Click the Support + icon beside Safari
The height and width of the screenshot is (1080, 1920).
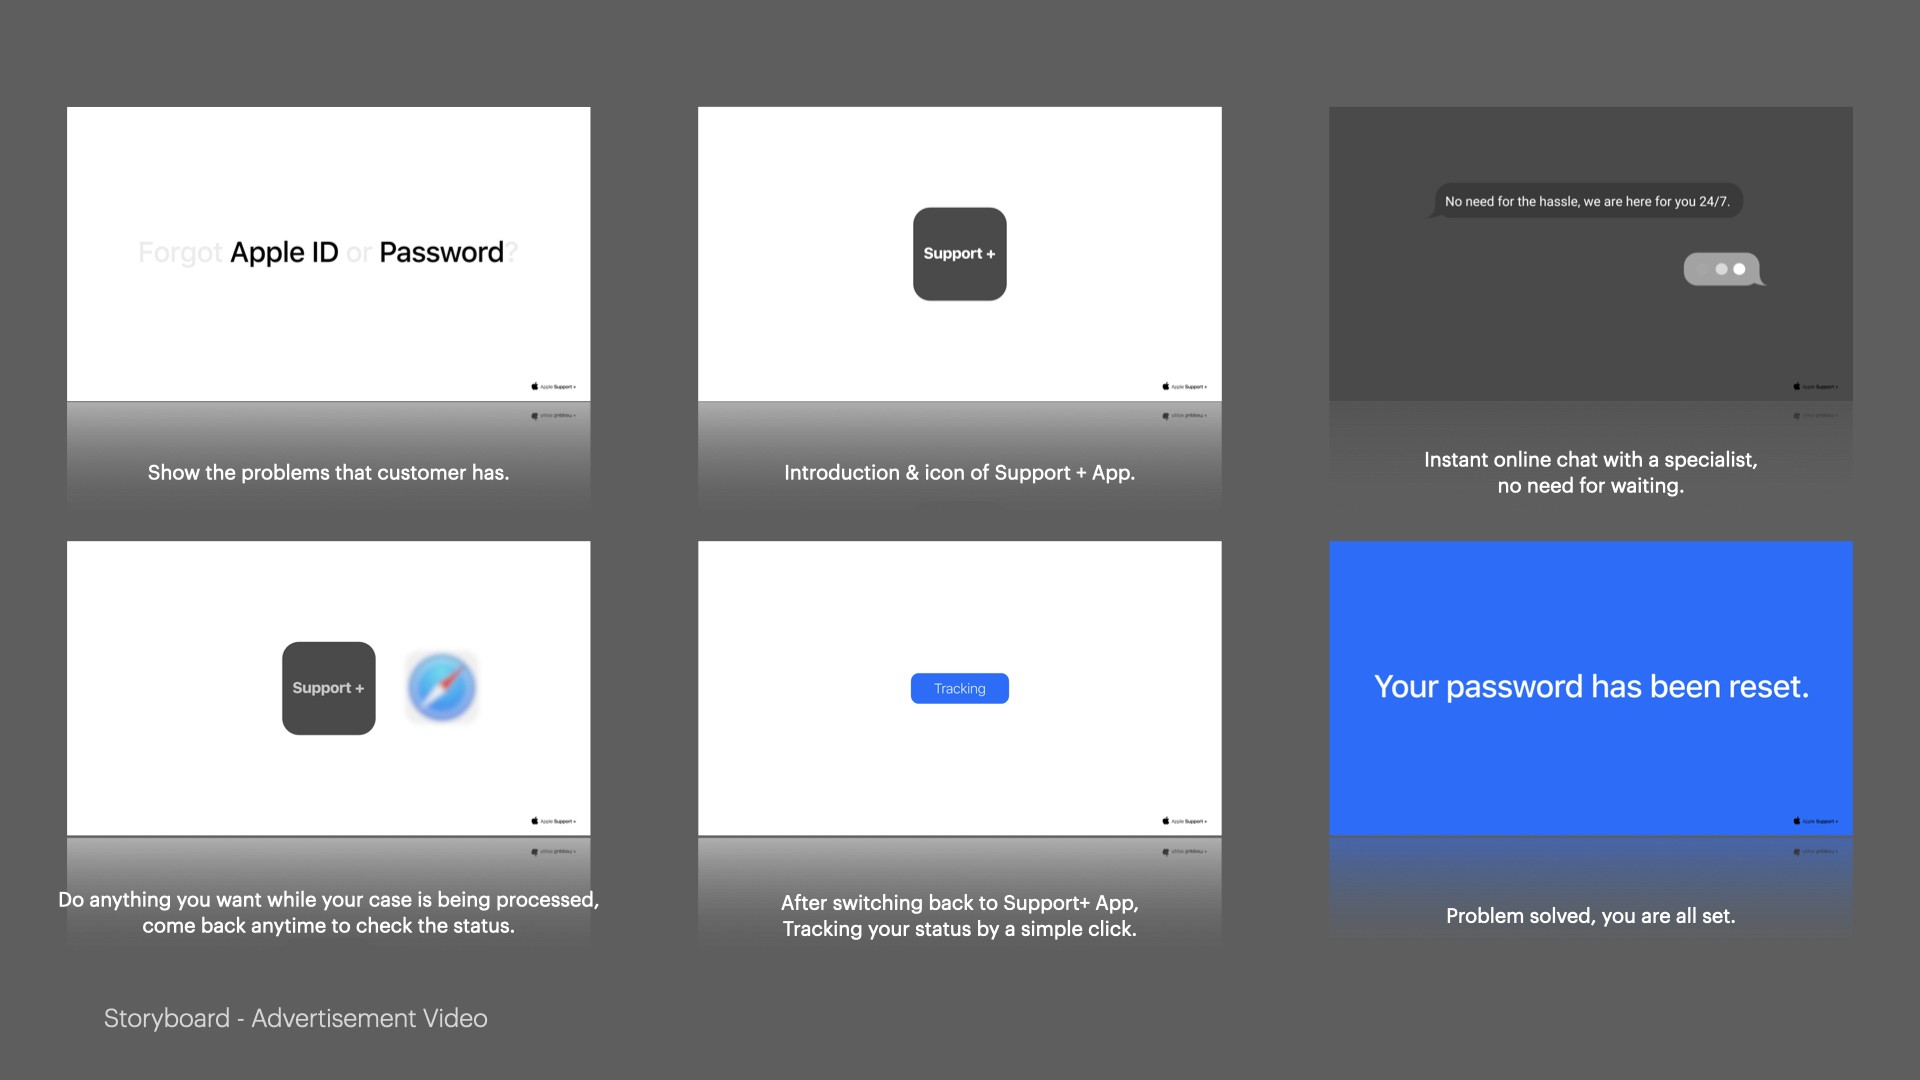coord(328,688)
